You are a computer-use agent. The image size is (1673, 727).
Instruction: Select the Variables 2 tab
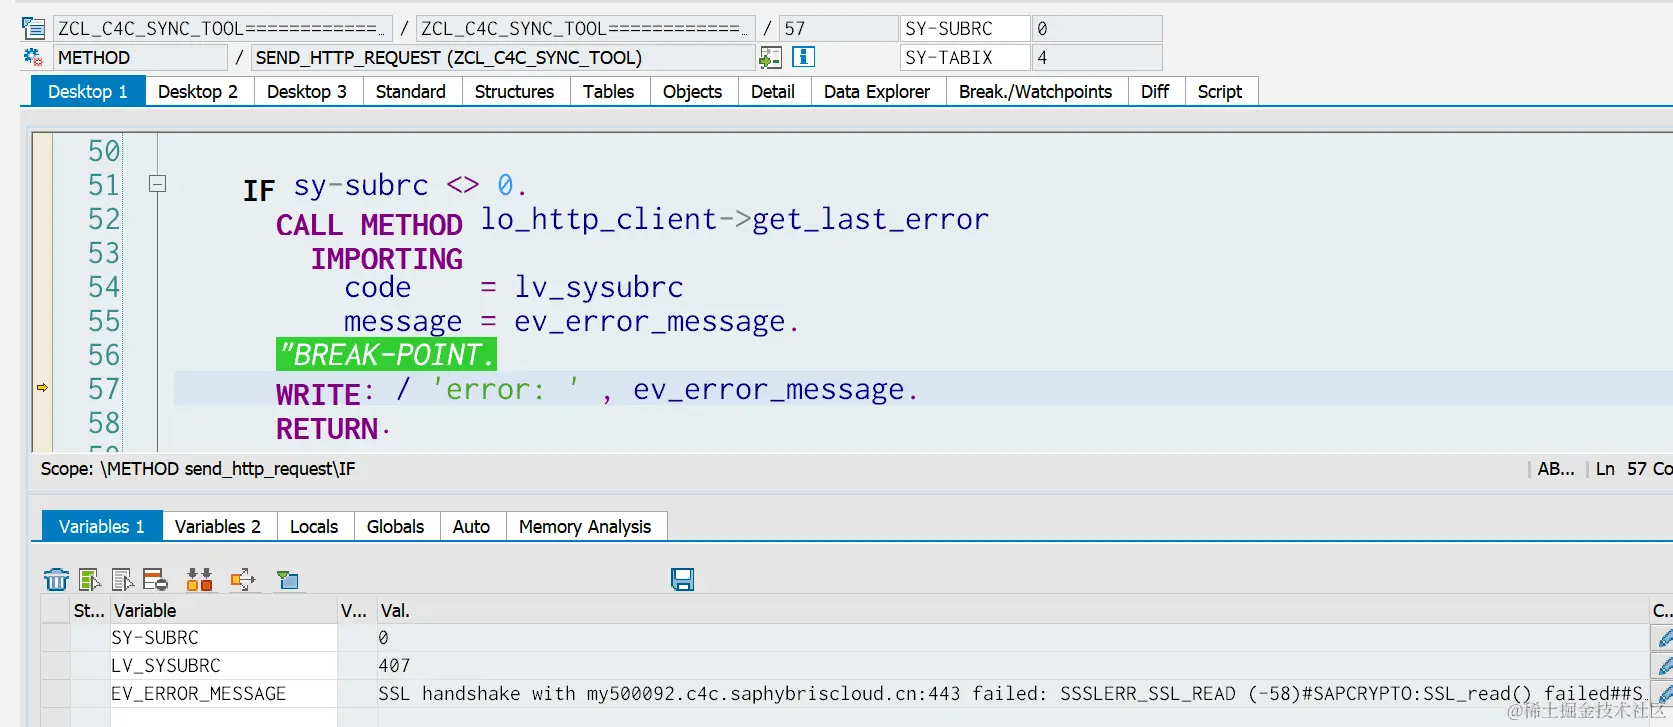point(218,526)
